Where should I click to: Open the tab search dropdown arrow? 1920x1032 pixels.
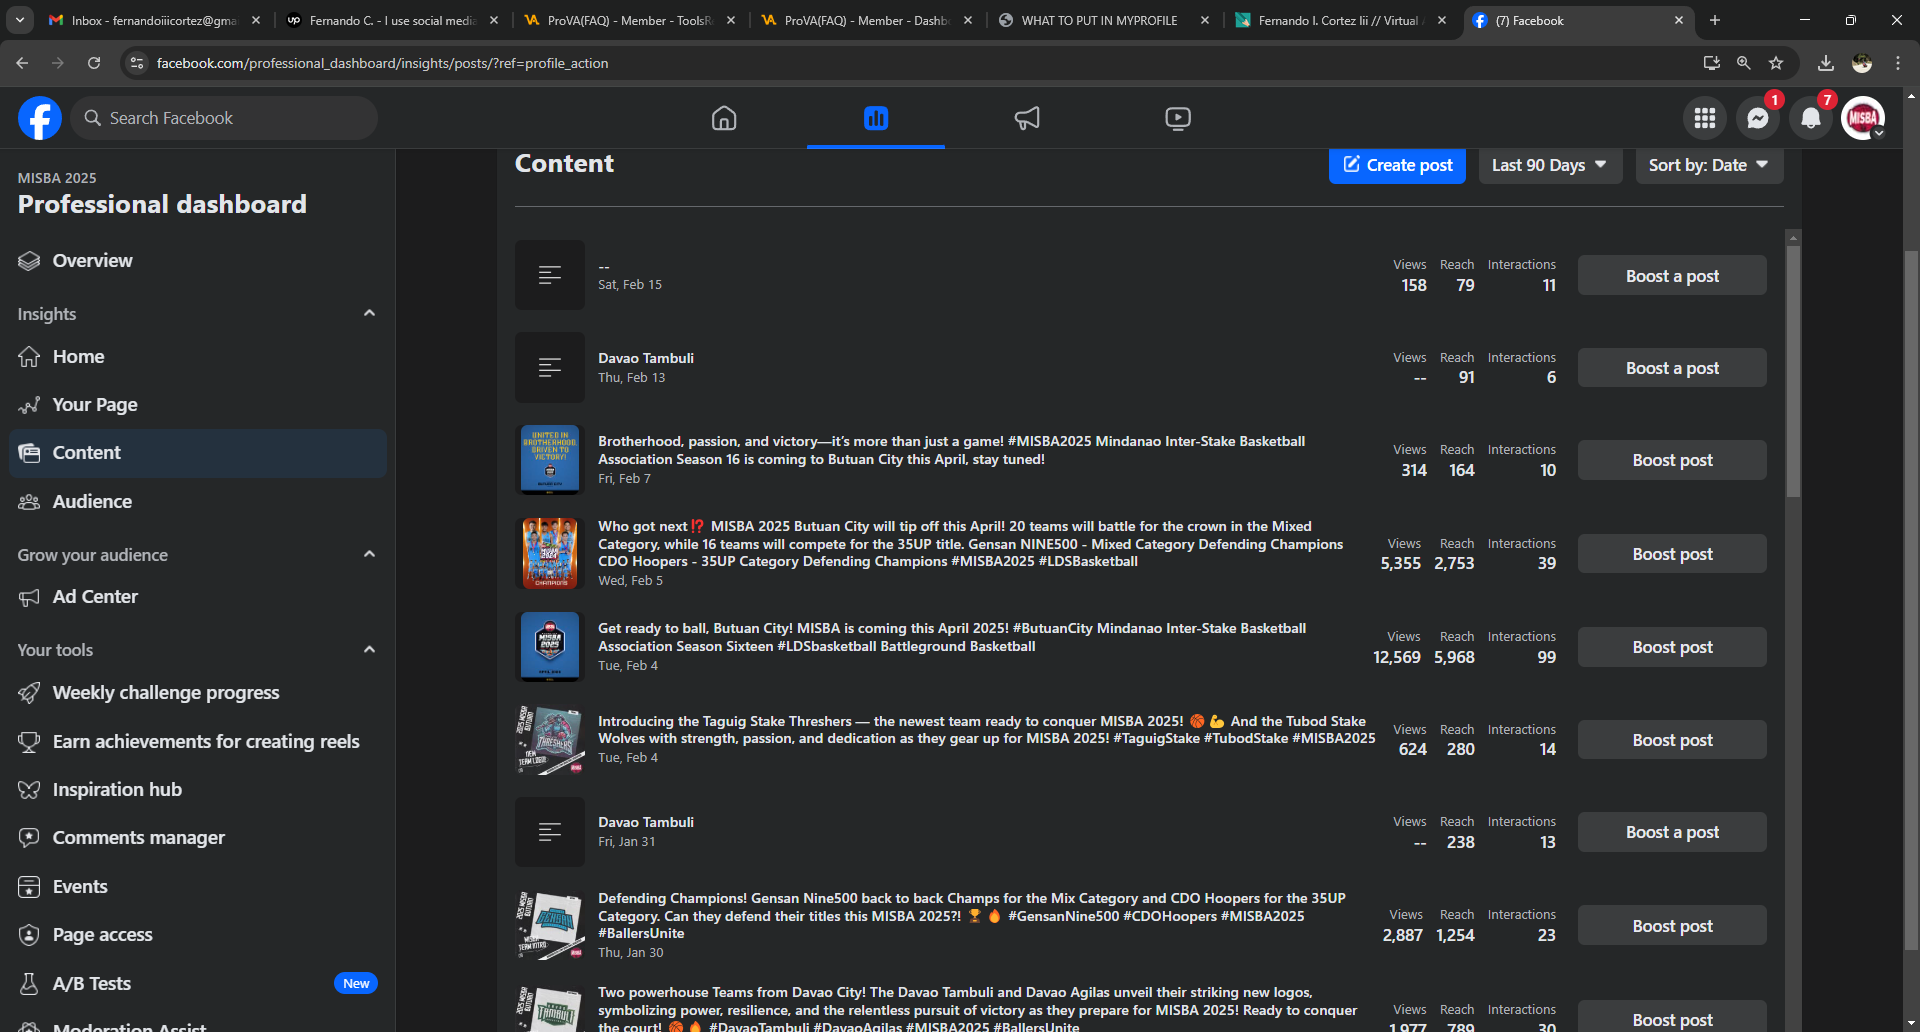pos(20,20)
